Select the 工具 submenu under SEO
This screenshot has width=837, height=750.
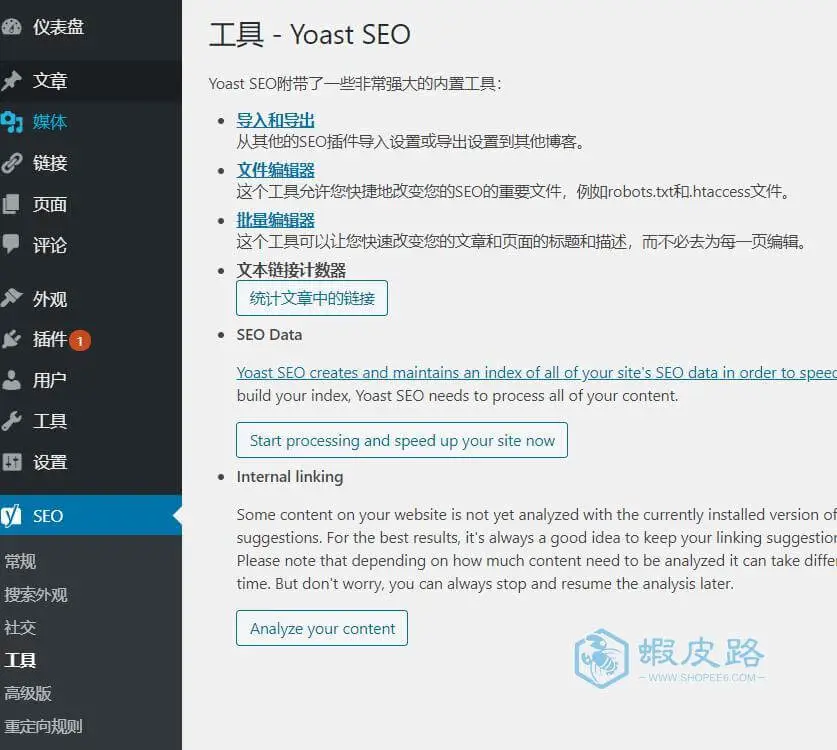[x=20, y=660]
